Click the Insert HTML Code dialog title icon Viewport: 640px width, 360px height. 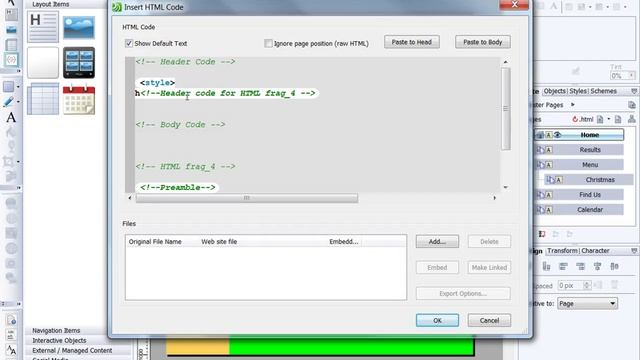tap(117, 7)
